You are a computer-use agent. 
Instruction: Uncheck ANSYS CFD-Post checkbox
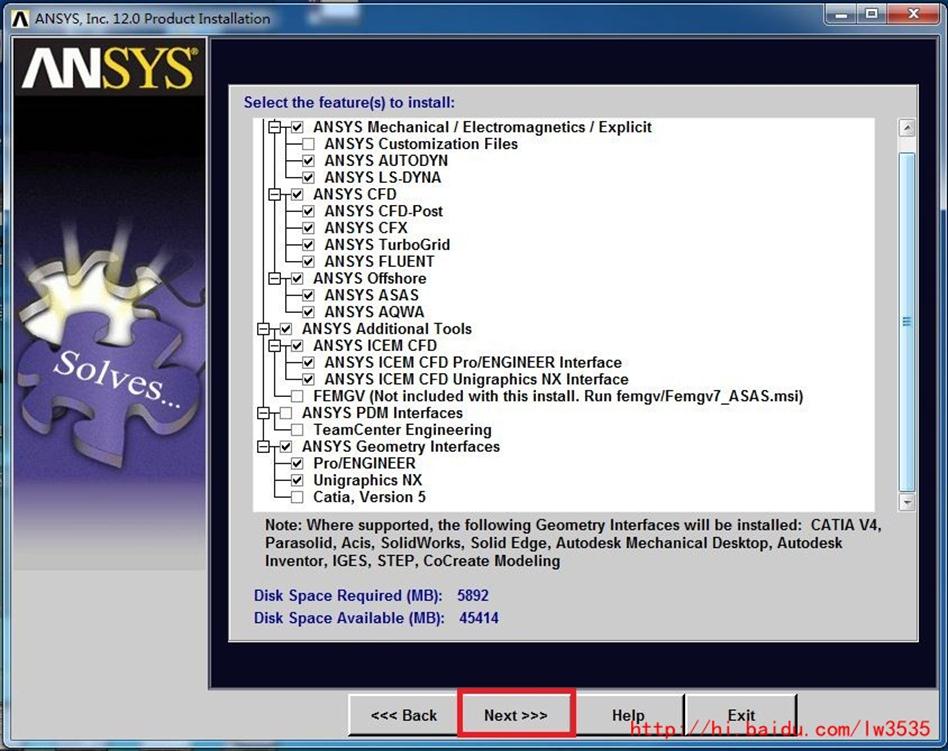point(308,211)
